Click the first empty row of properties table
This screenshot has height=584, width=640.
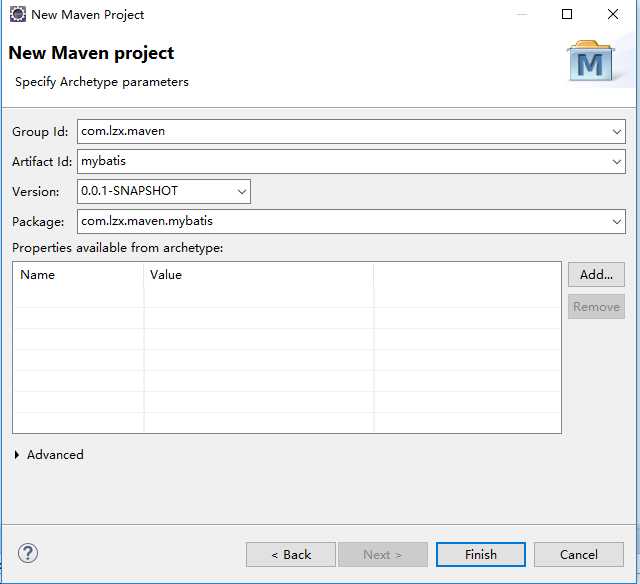[287, 297]
